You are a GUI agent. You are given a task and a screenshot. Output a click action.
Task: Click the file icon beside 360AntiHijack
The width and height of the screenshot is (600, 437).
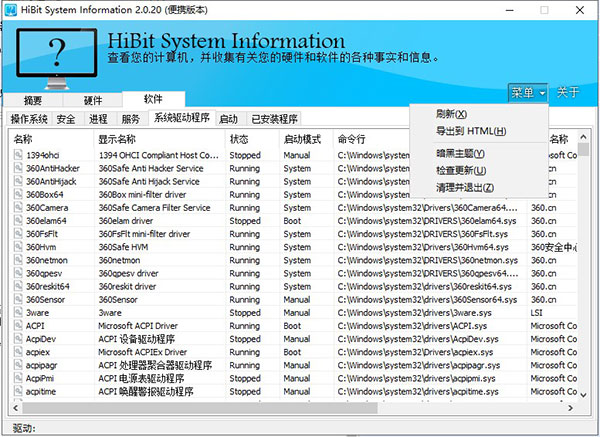18,181
